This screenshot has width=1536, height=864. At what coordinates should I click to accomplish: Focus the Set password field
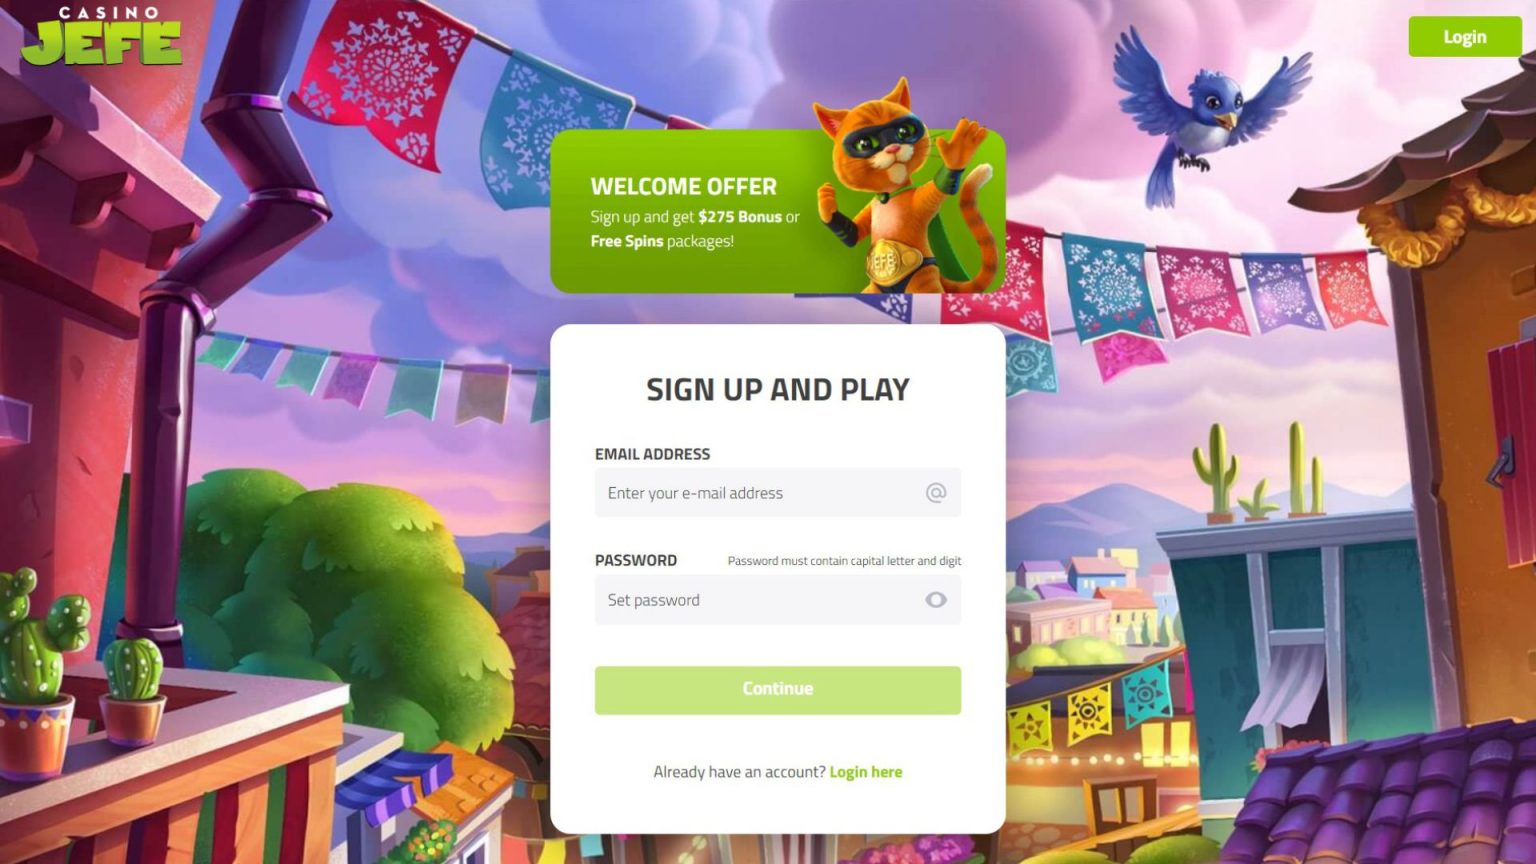point(778,600)
